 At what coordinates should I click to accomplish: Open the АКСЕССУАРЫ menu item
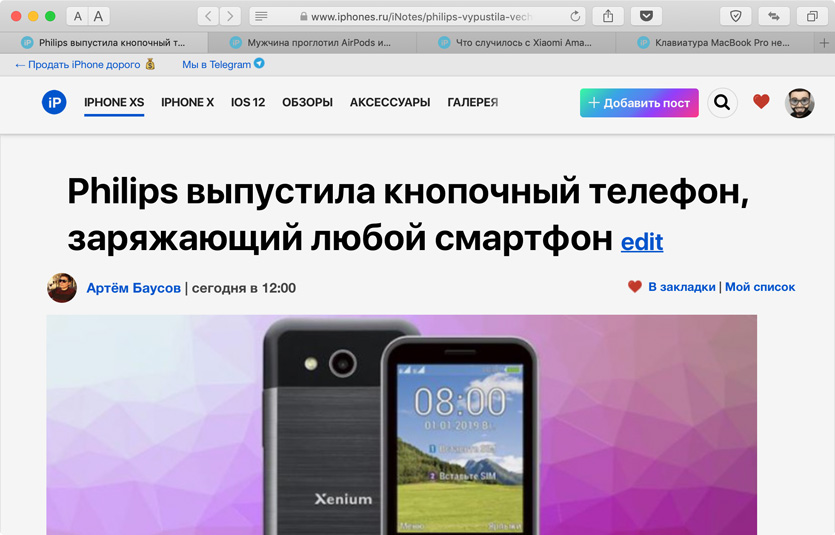[x=390, y=102]
